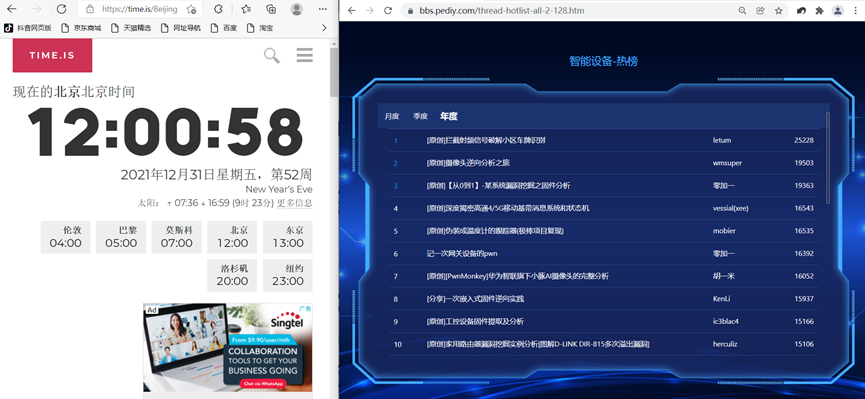Select the 伦敦 04:00 time tile
This screenshot has width=865, height=399.
click(x=65, y=237)
